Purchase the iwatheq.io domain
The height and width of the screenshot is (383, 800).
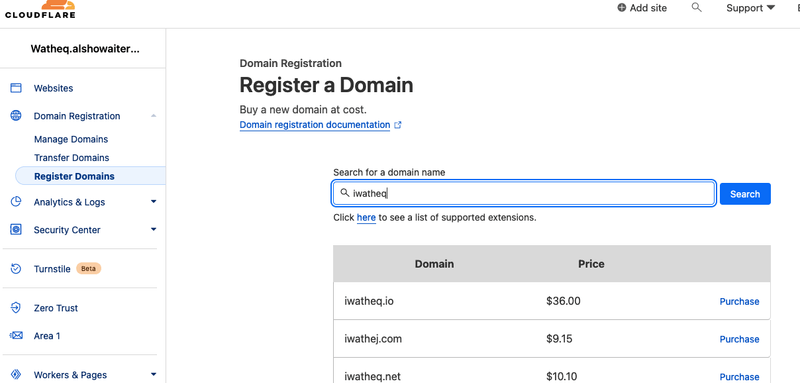click(x=739, y=301)
